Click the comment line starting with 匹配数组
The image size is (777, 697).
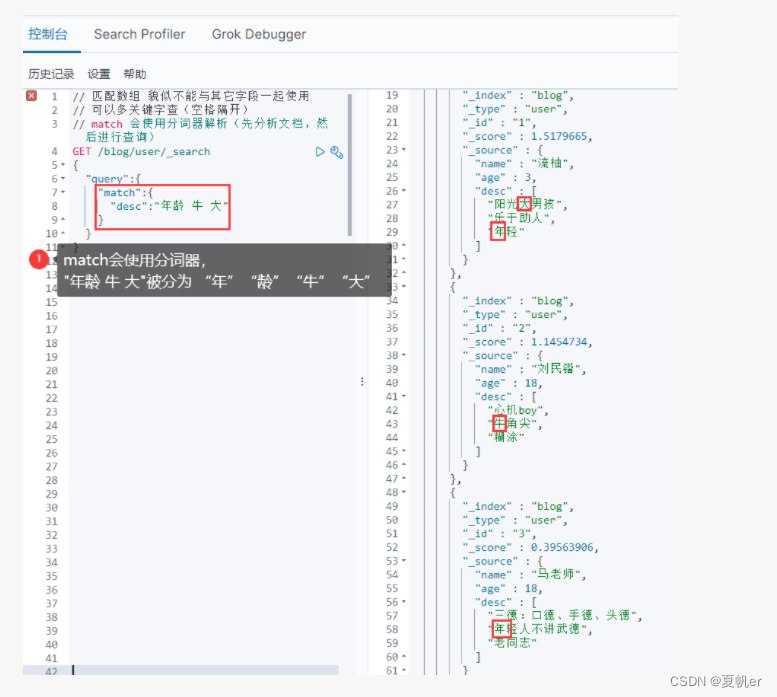pyautogui.click(x=191, y=96)
